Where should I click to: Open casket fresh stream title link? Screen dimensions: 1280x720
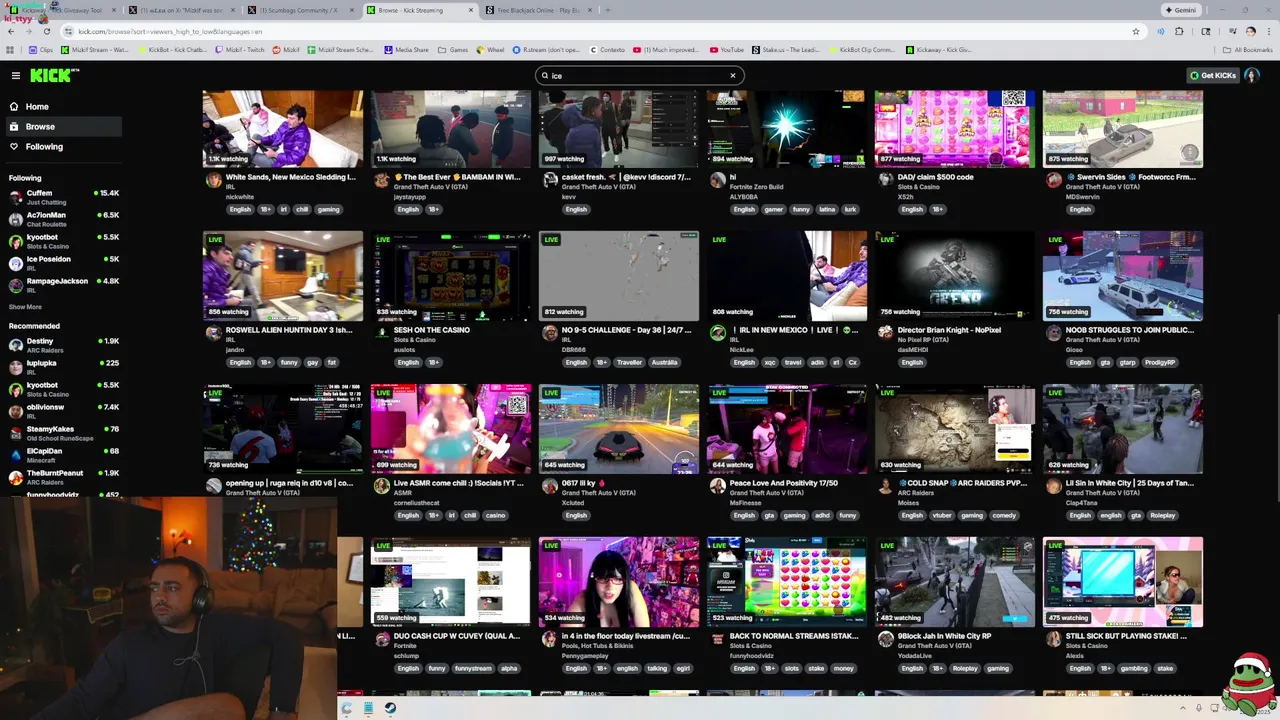[626, 177]
